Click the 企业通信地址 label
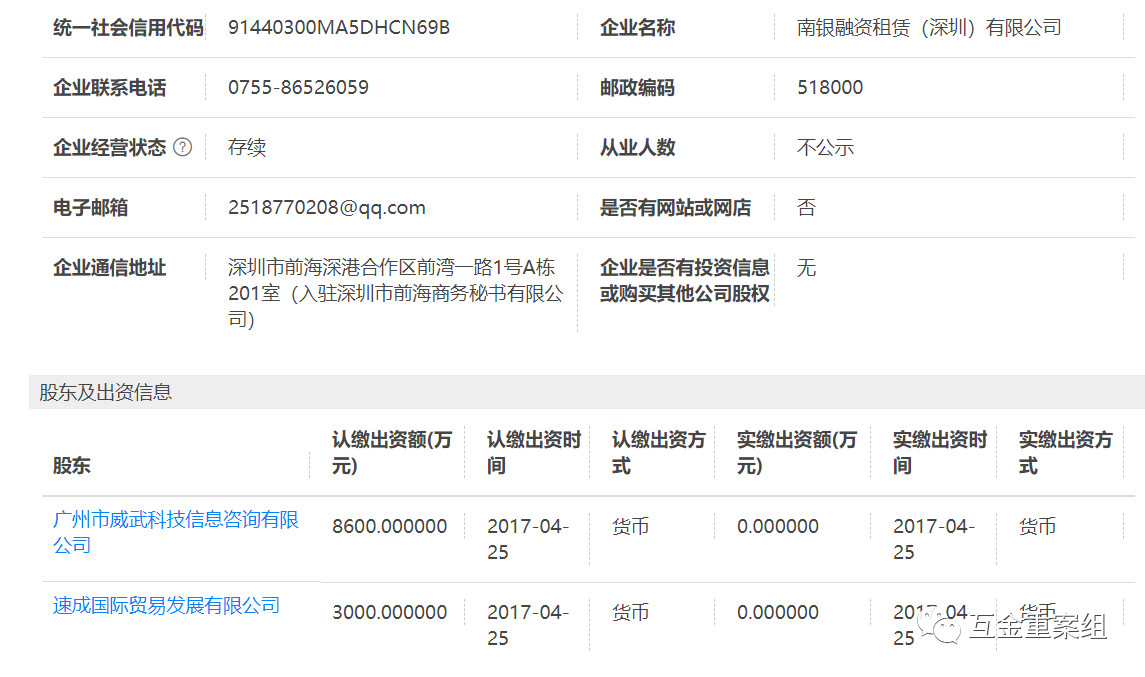 coord(110,267)
